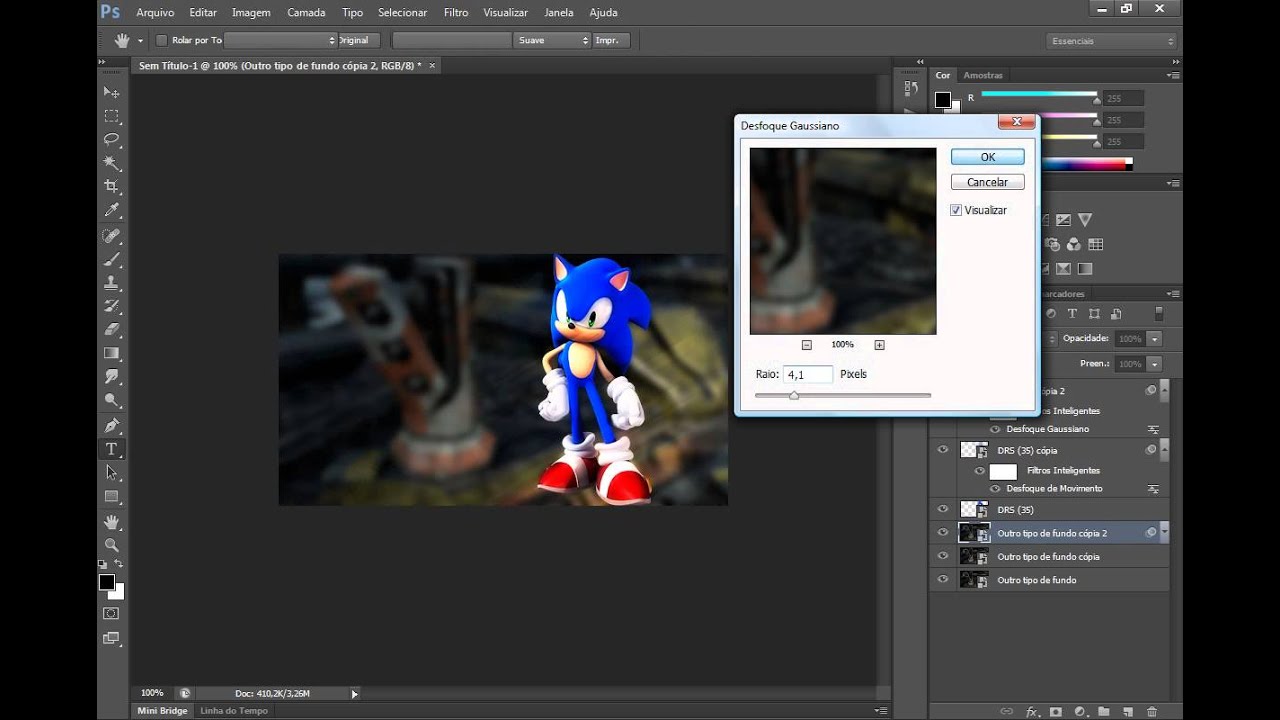Select the Brush tool
Image resolution: width=1280 pixels, height=720 pixels.
112,260
